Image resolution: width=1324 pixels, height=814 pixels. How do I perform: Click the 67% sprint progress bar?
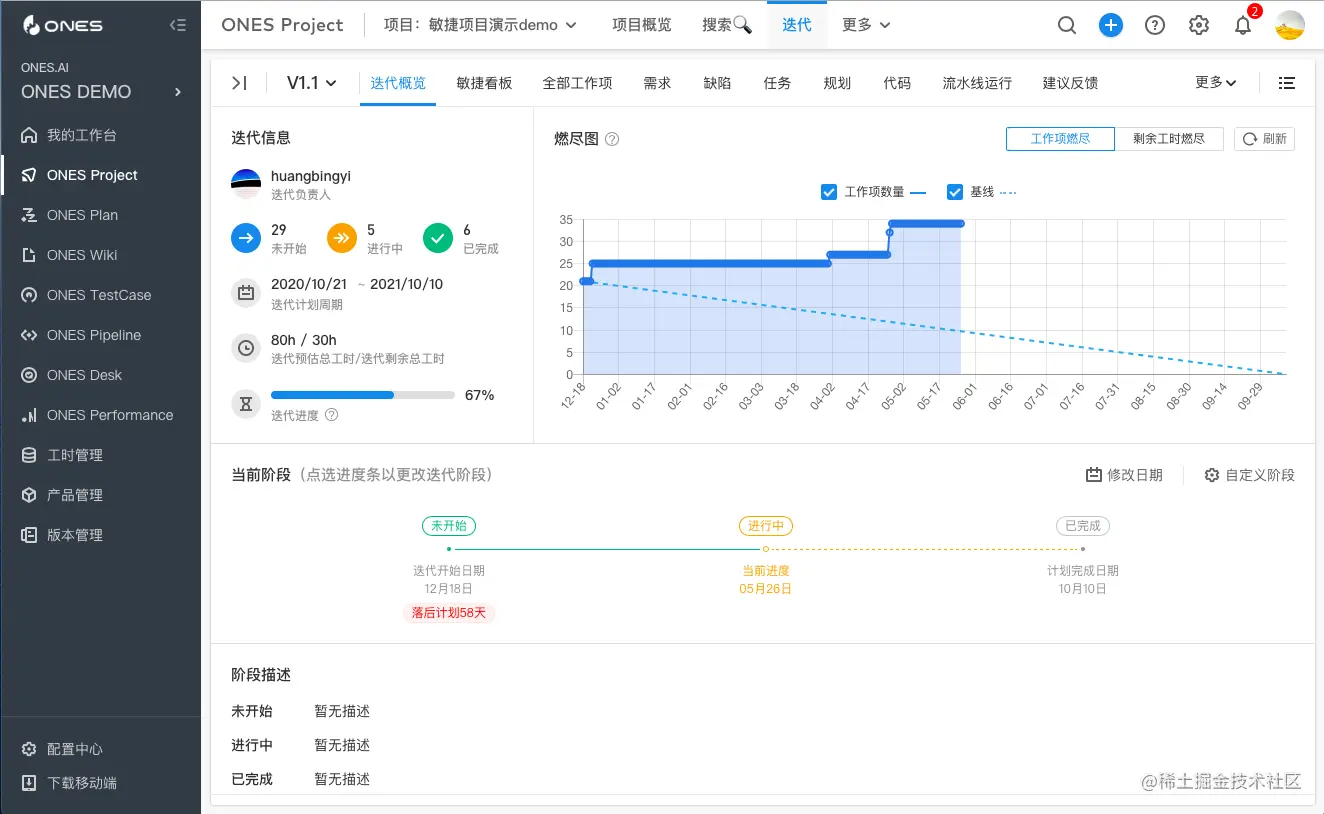click(x=362, y=395)
